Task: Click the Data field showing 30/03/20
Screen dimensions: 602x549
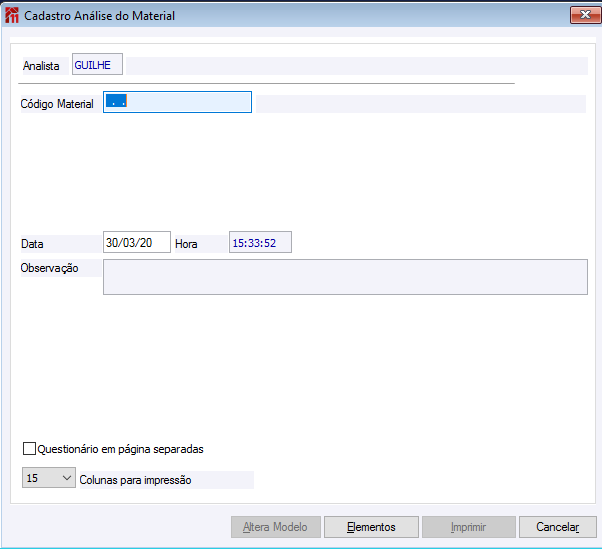Action: click(x=137, y=242)
